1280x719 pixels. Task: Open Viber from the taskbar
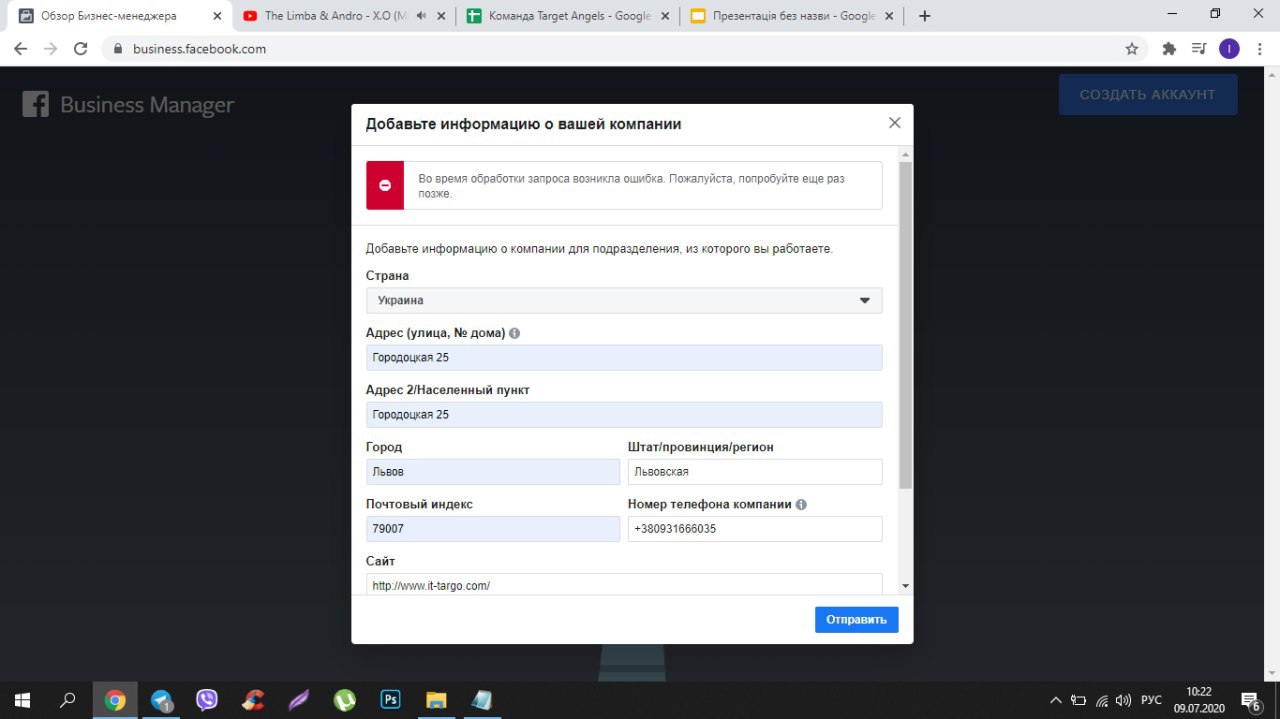click(x=207, y=700)
